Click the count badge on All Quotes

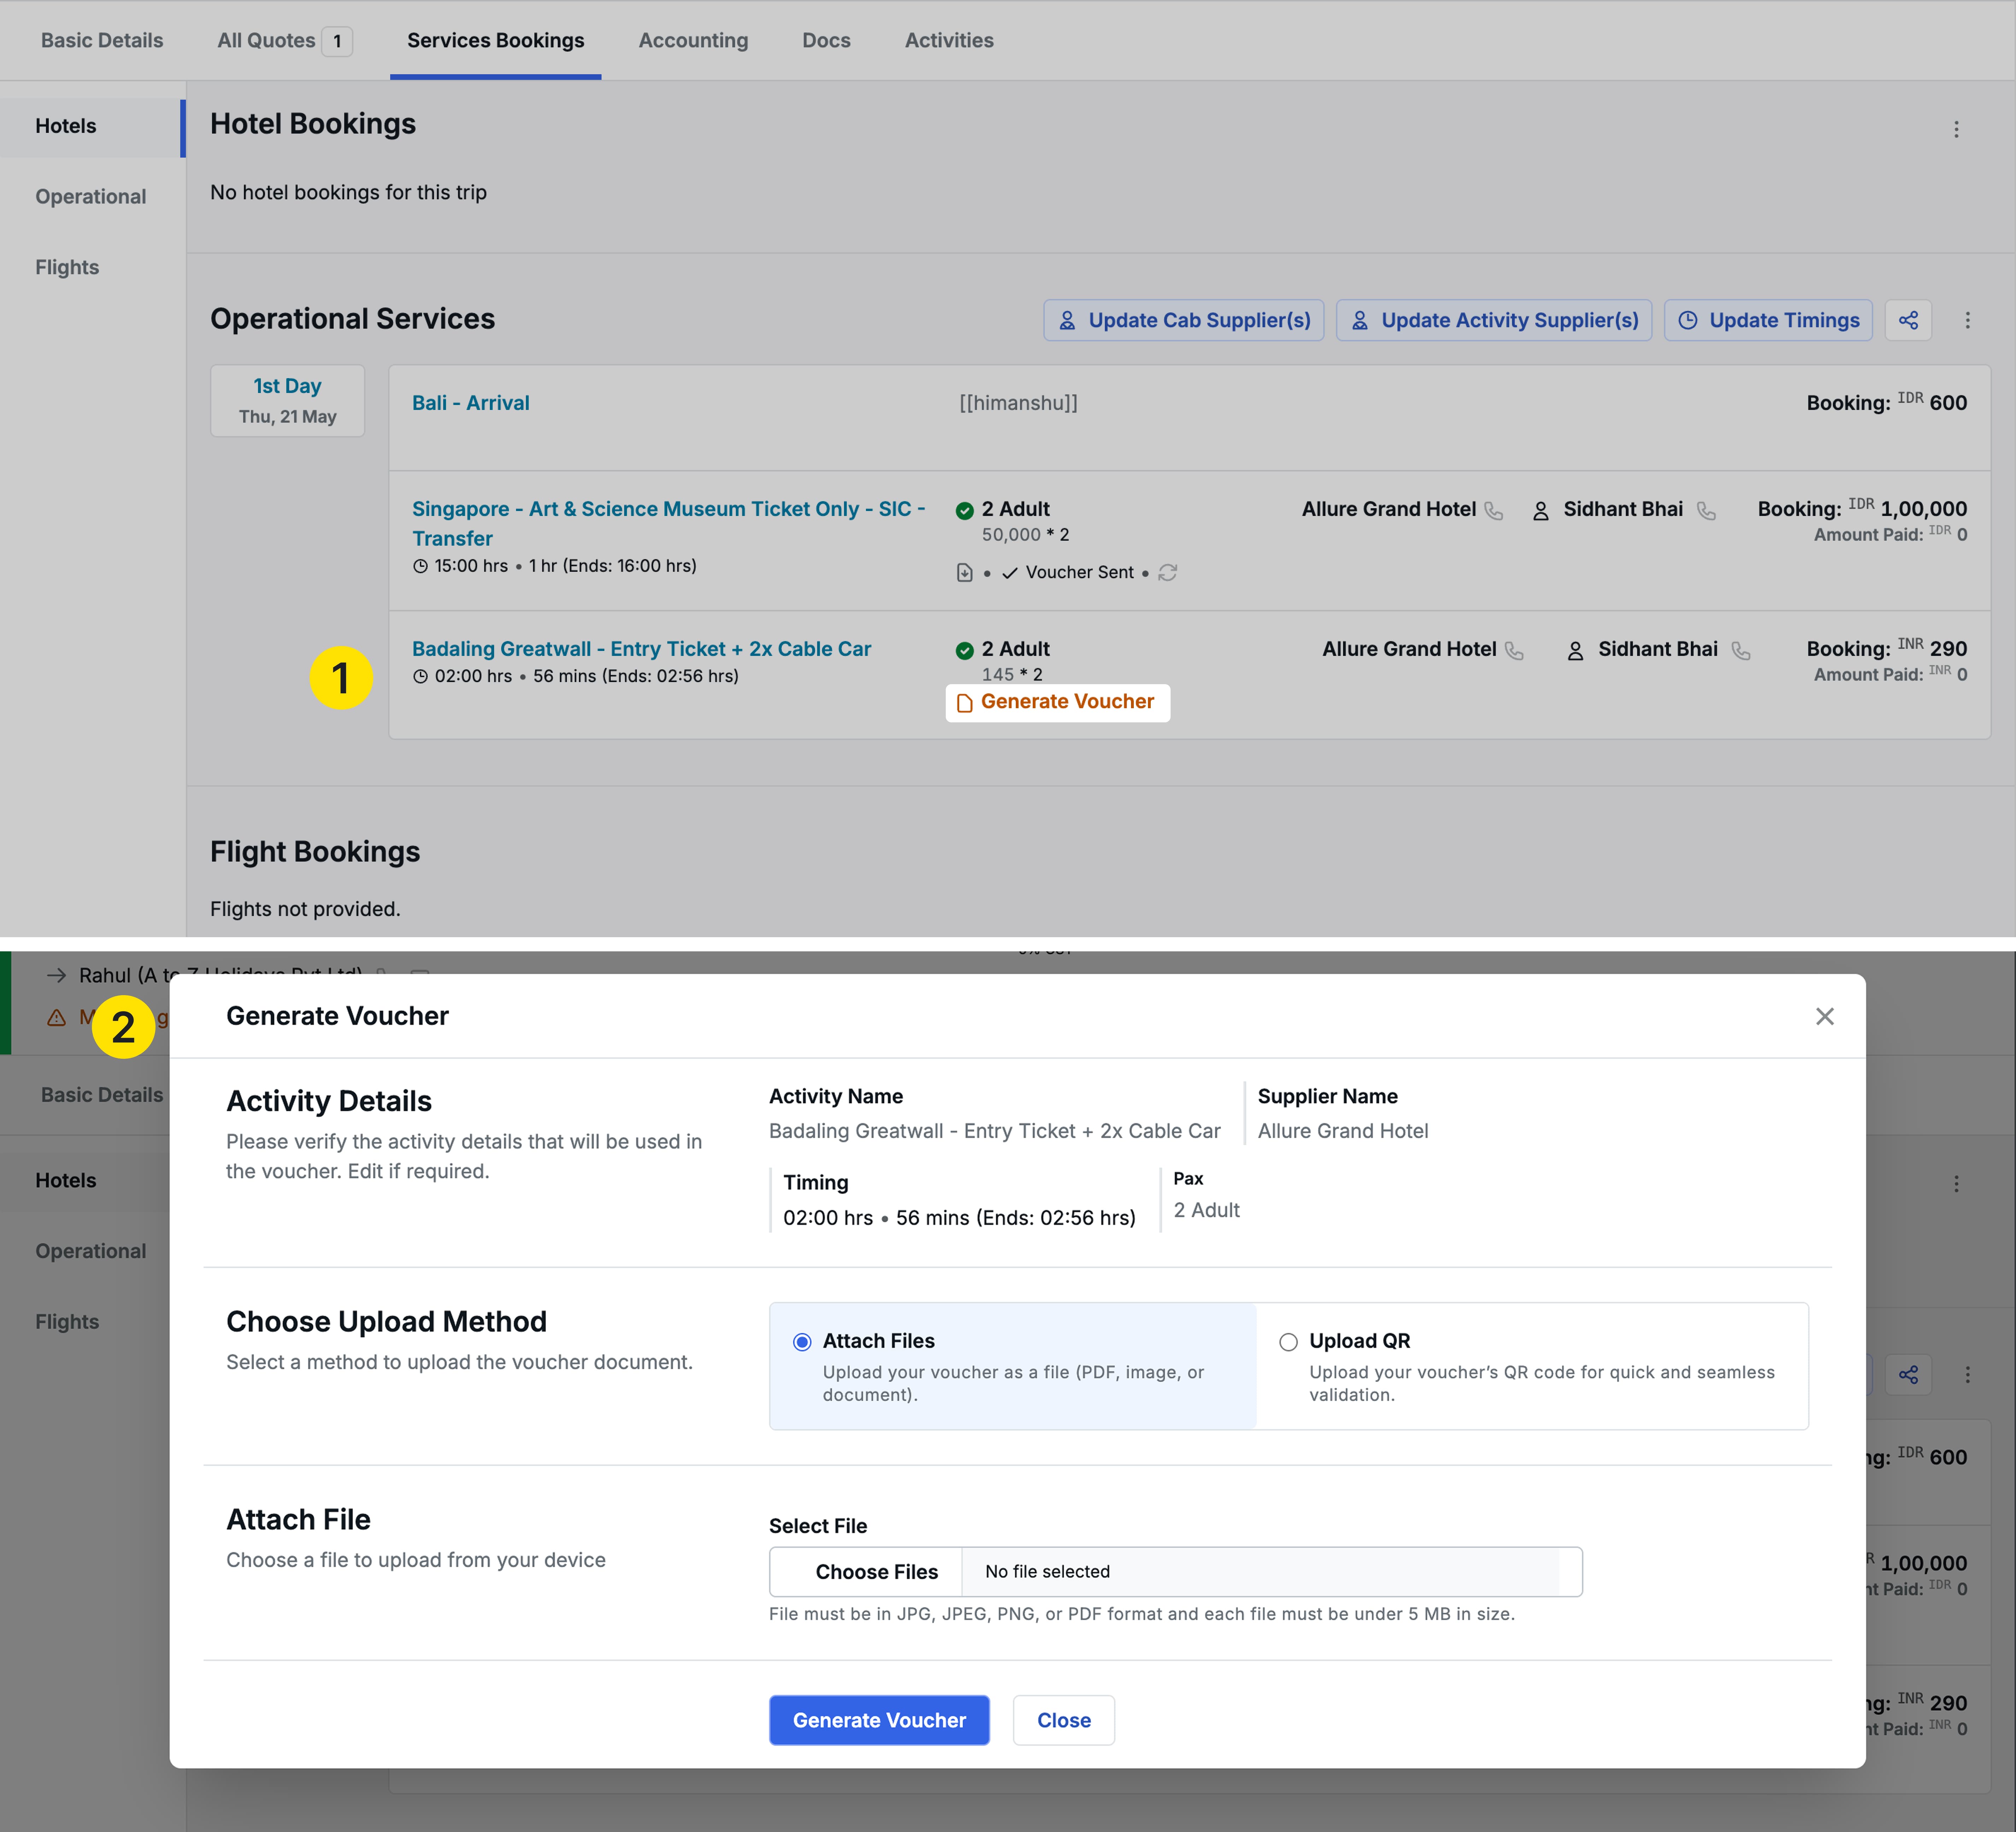337,41
